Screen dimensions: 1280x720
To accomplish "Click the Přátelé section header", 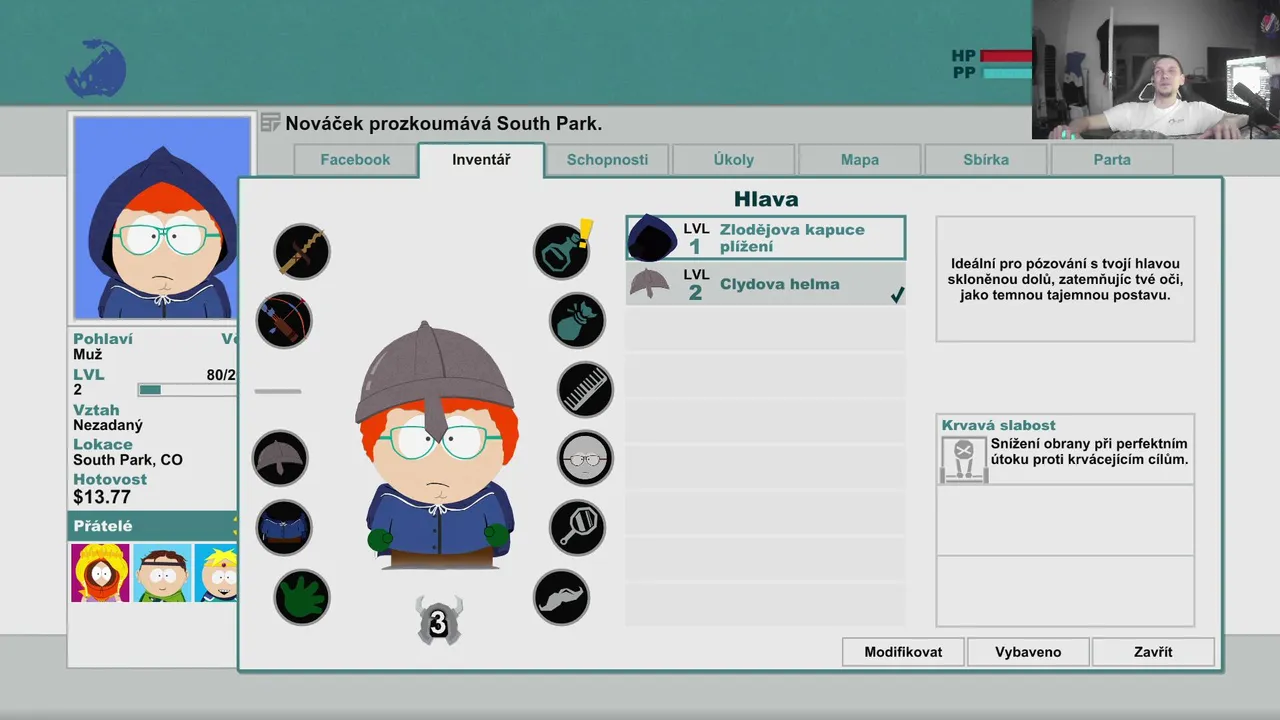I will click(x=153, y=526).
